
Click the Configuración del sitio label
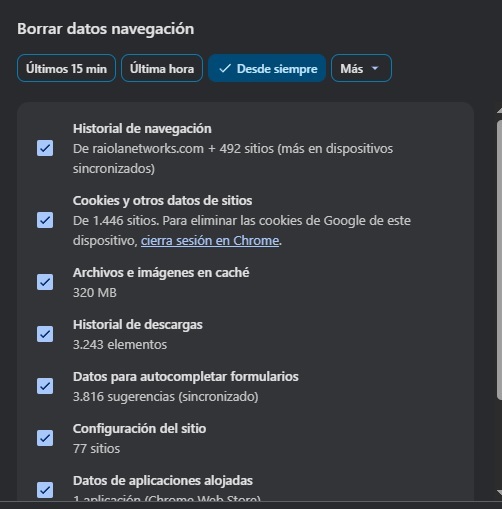[140, 429]
